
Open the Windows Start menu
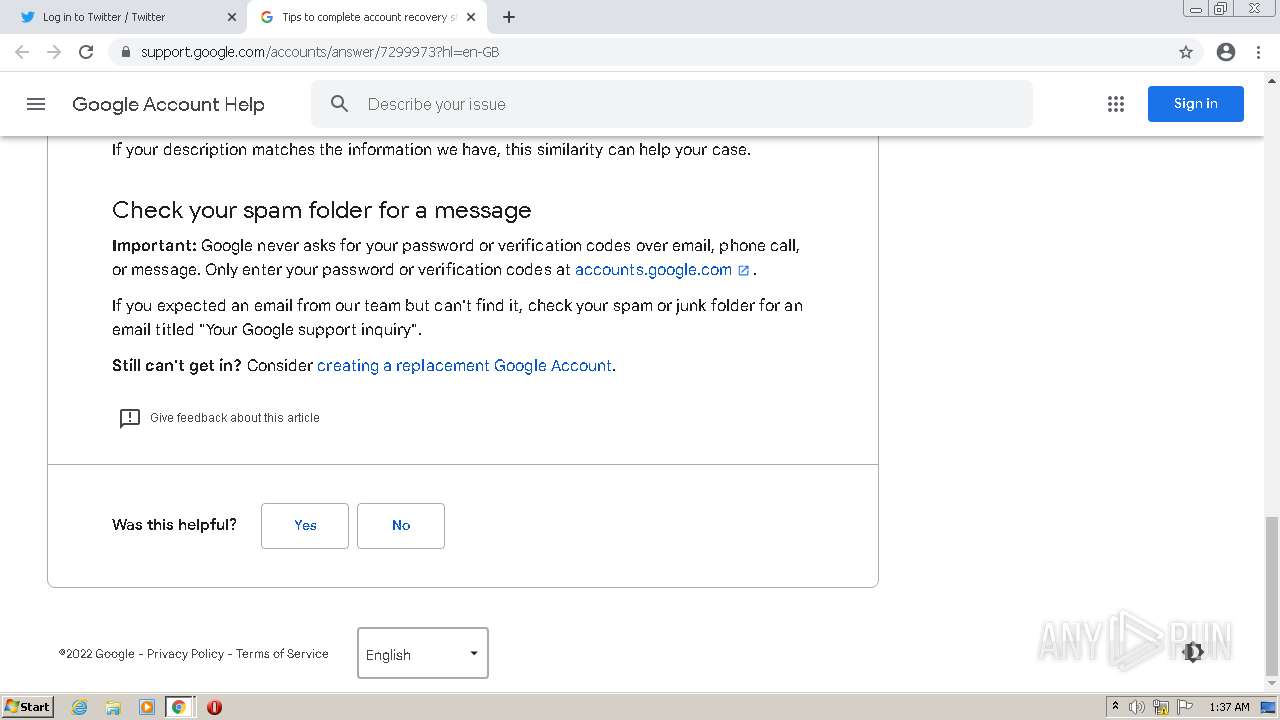point(27,707)
